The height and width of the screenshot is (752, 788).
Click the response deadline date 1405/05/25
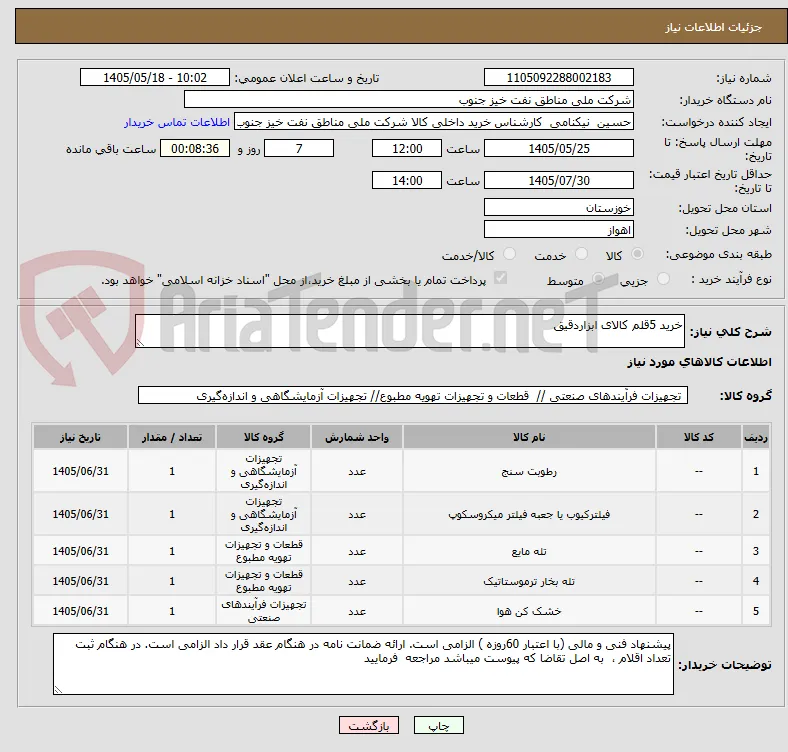(558, 148)
